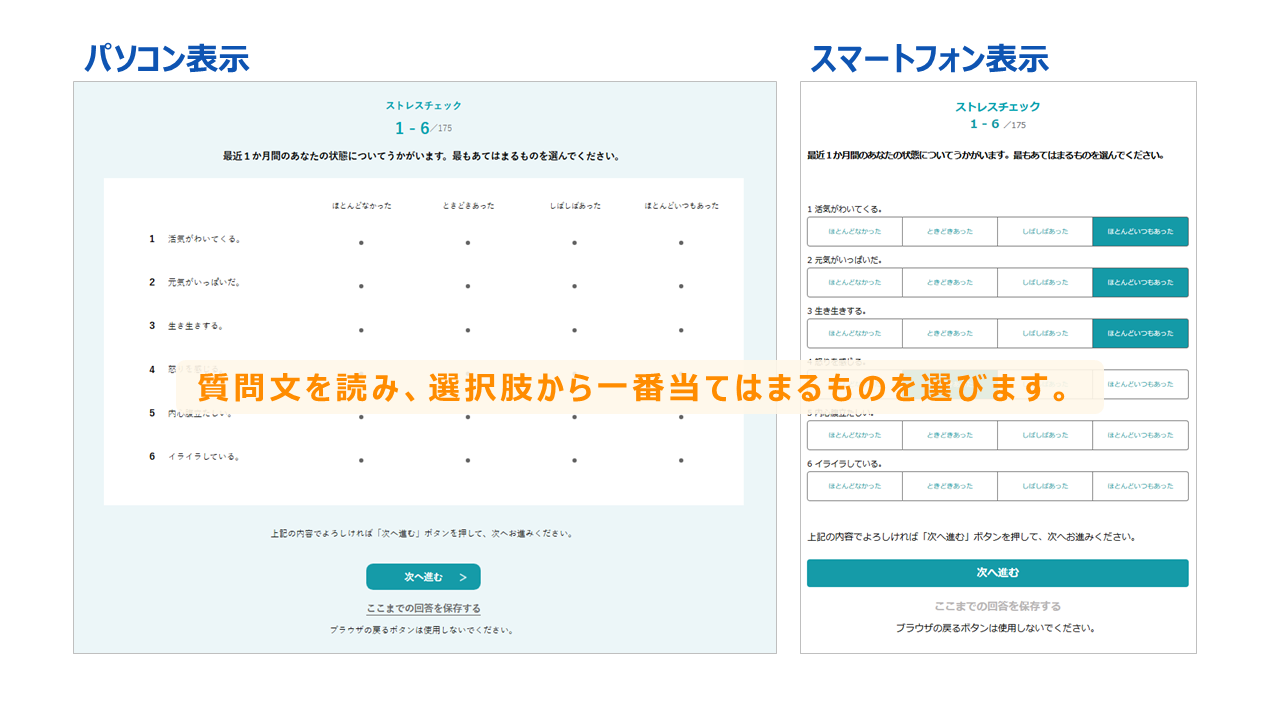Choose ほとんどなかった for question 1 in smartphone view
The height and width of the screenshot is (720, 1280).
tap(855, 231)
